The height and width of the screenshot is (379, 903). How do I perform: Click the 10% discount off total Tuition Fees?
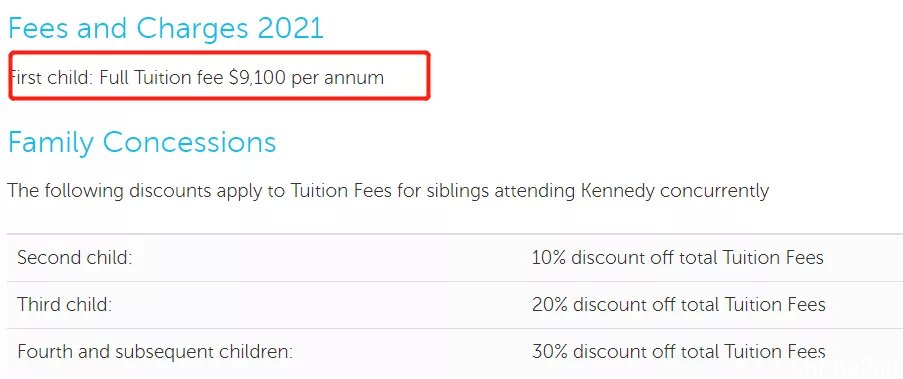coord(678,257)
